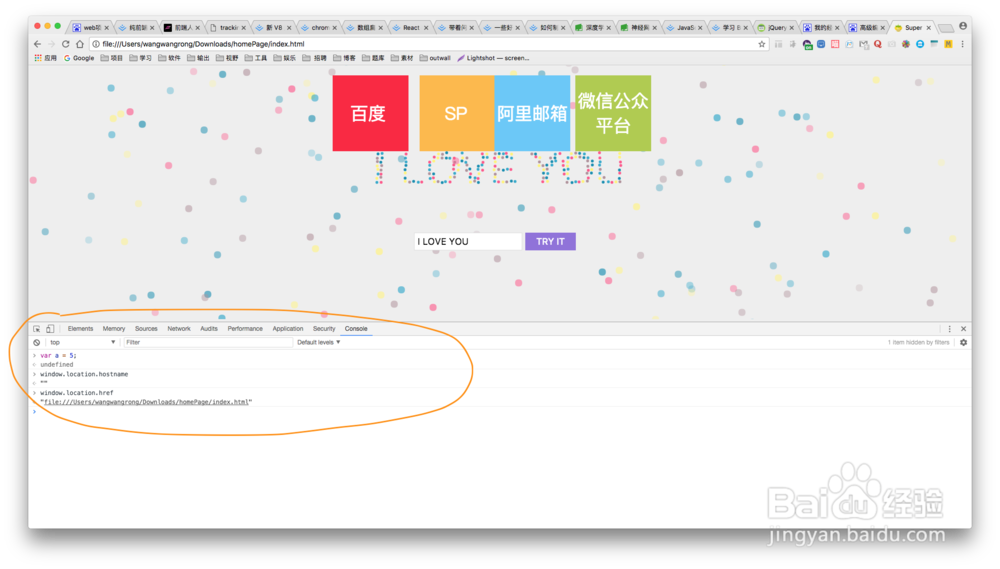Click the site info icon in address bar

pyautogui.click(x=96, y=44)
